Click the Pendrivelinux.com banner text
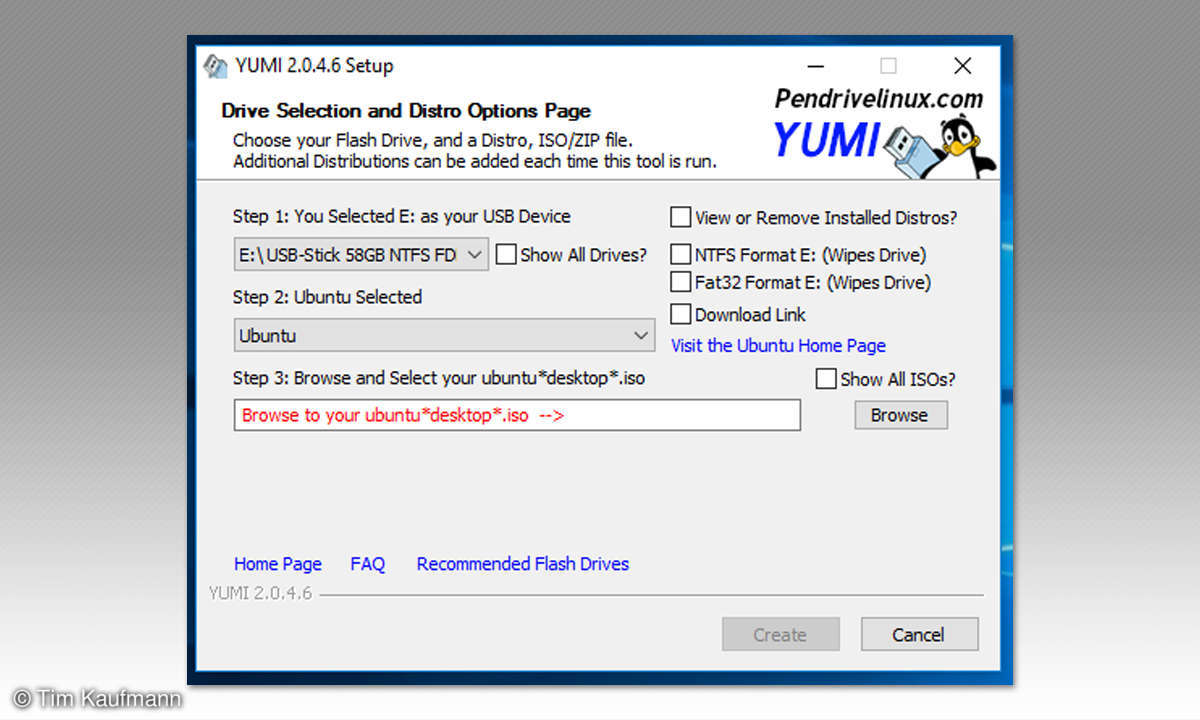The image size is (1200, 720). click(x=878, y=98)
